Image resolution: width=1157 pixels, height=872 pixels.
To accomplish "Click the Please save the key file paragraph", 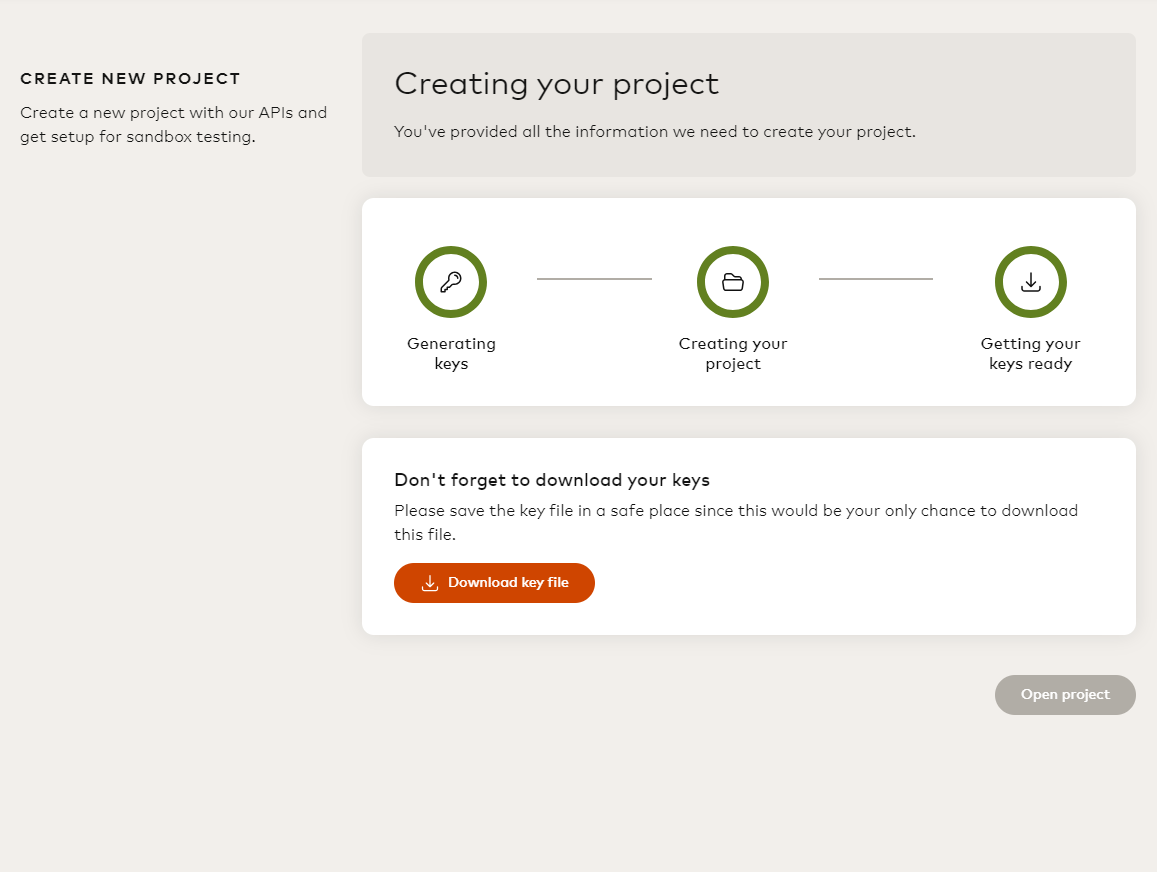I will [x=735, y=522].
